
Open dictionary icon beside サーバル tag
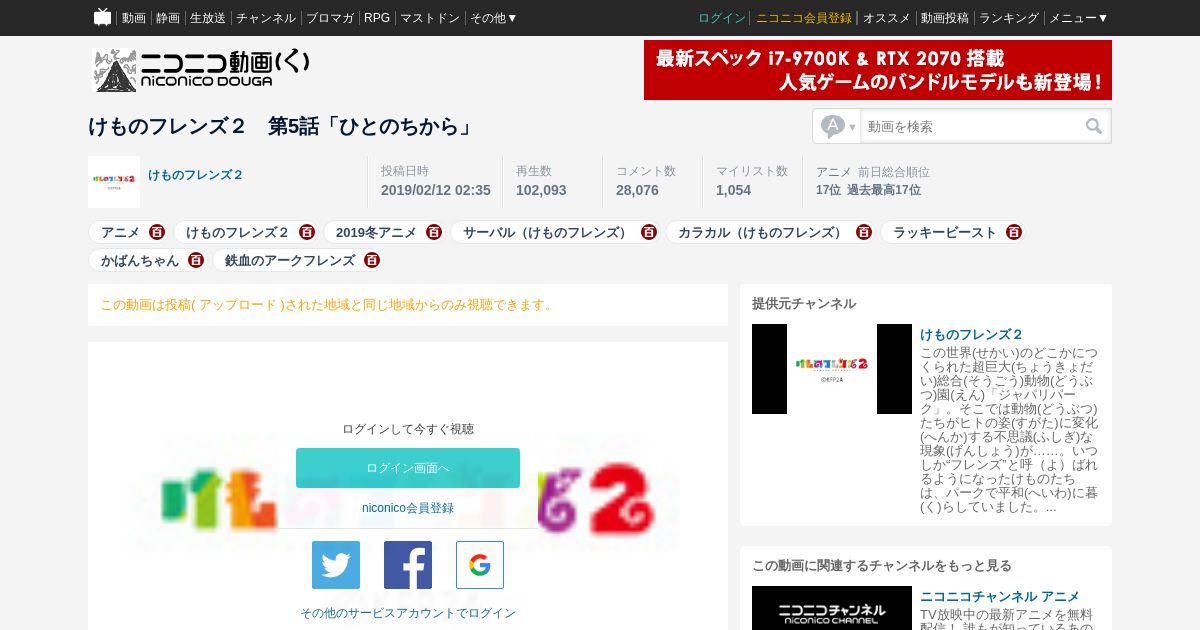point(649,232)
